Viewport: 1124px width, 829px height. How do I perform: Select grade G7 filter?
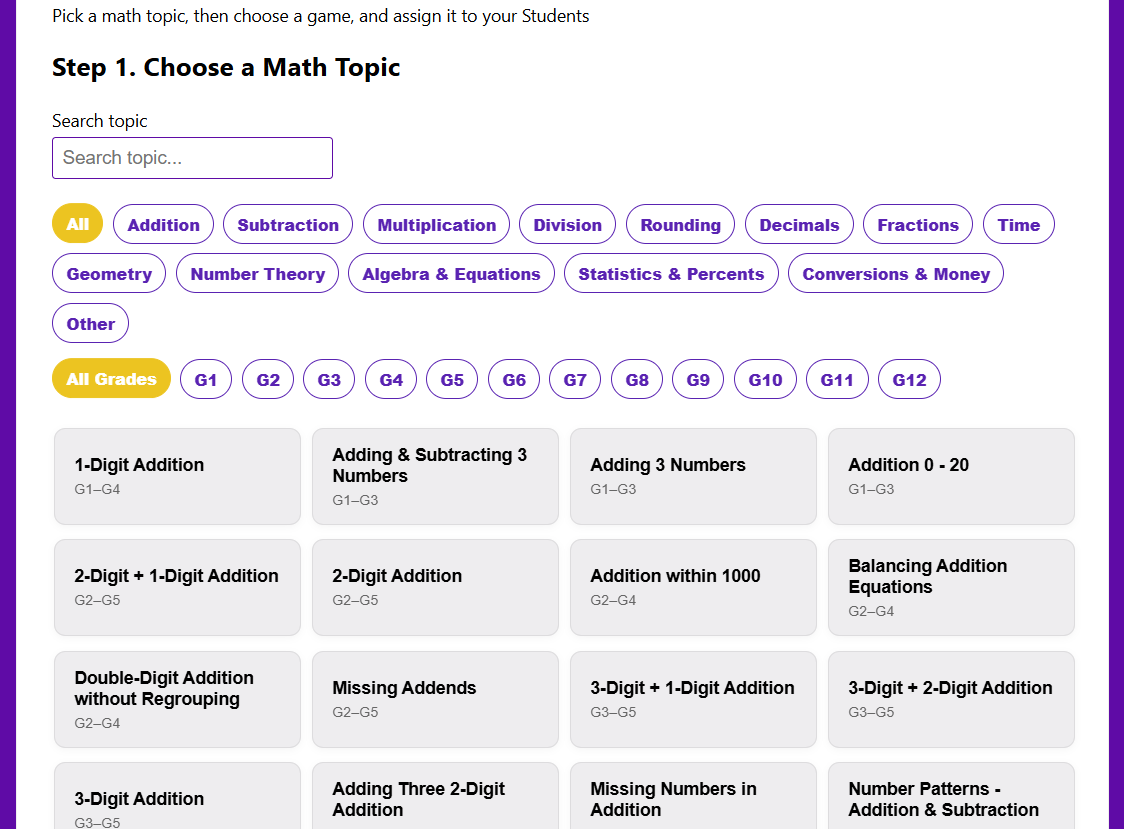point(575,379)
